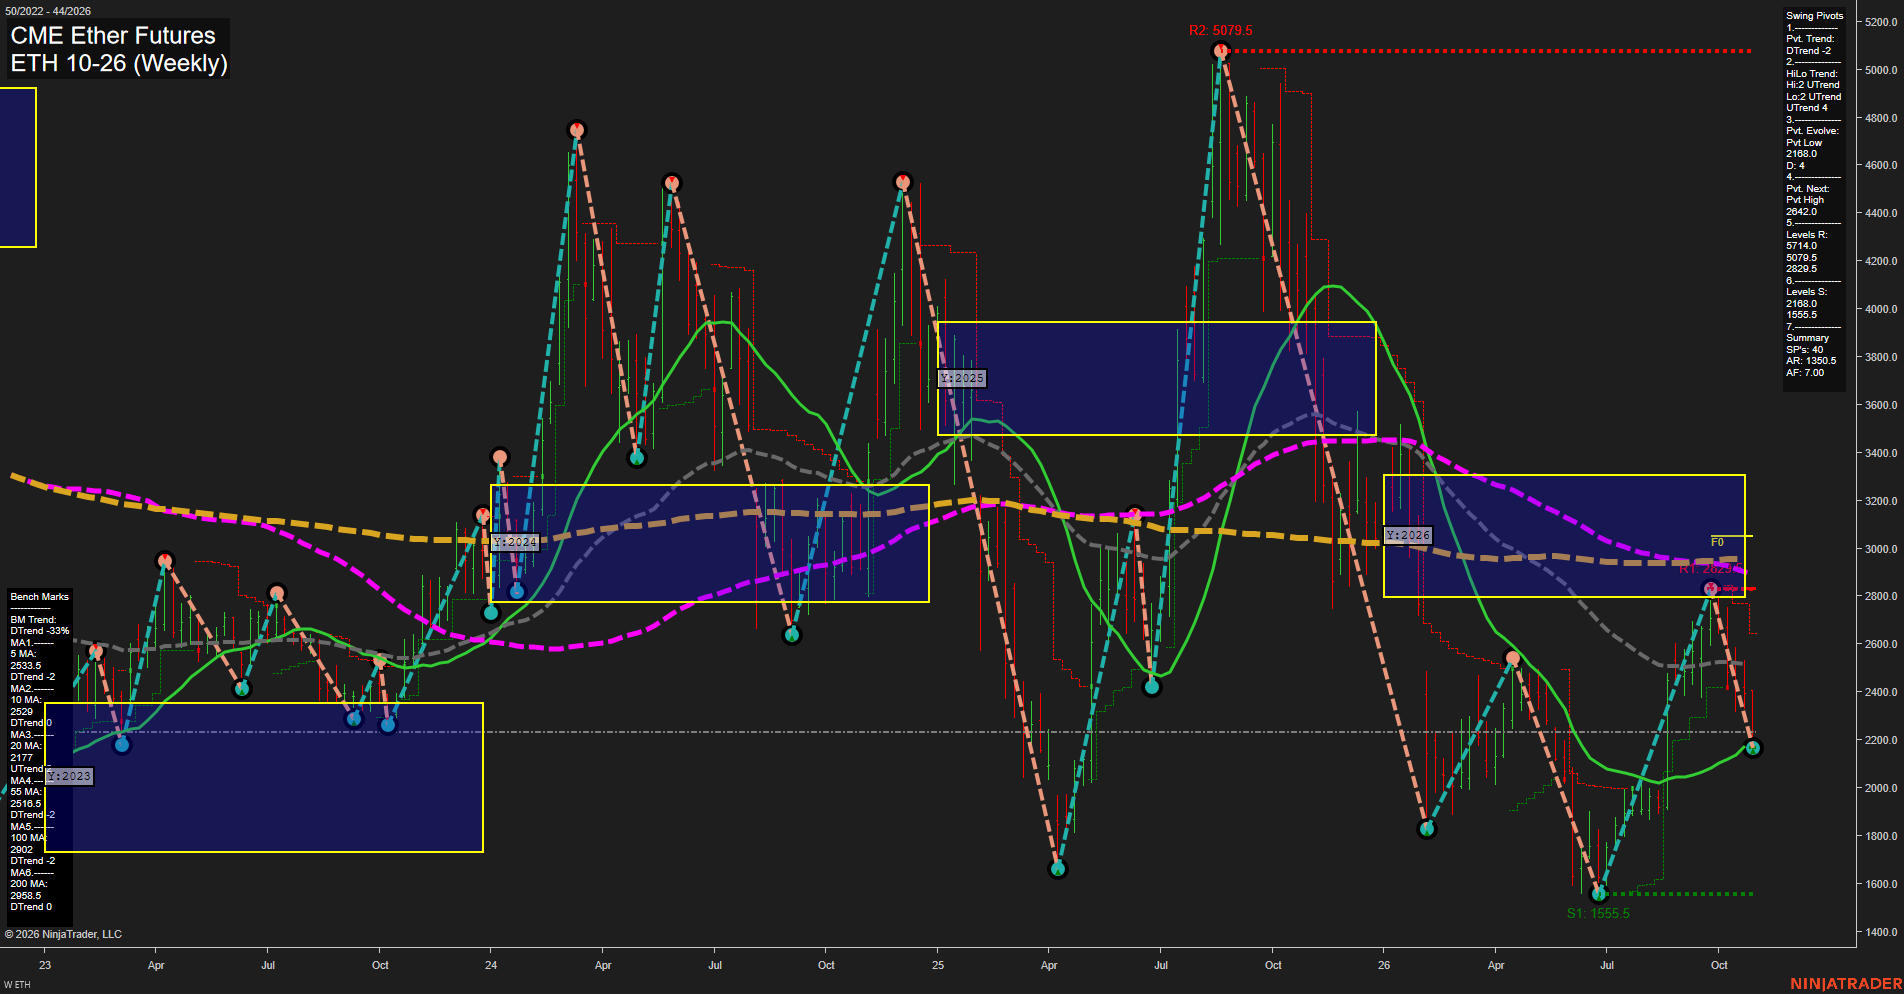Click the SP's: 40 summary entry
Viewport: 1904px width, 994px height.
1804,350
